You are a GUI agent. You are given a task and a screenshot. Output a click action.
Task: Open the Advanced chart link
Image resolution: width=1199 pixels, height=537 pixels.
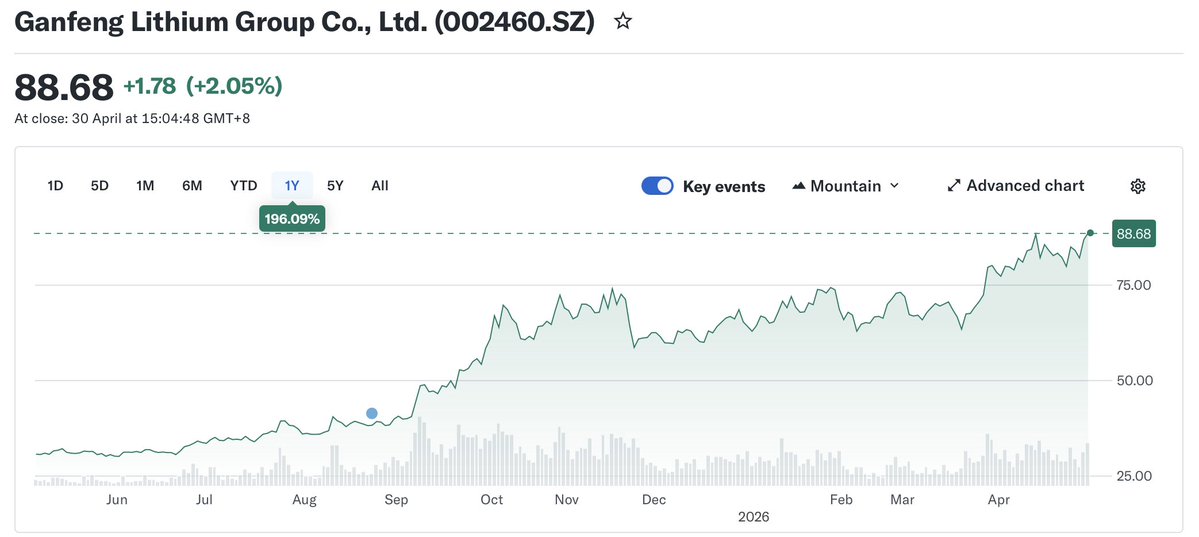(x=1015, y=186)
